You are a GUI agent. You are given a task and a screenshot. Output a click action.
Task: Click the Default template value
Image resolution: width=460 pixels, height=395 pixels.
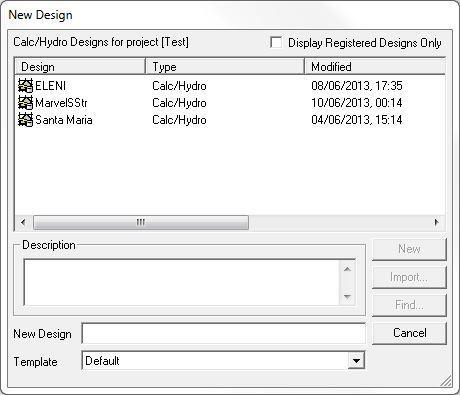102,361
